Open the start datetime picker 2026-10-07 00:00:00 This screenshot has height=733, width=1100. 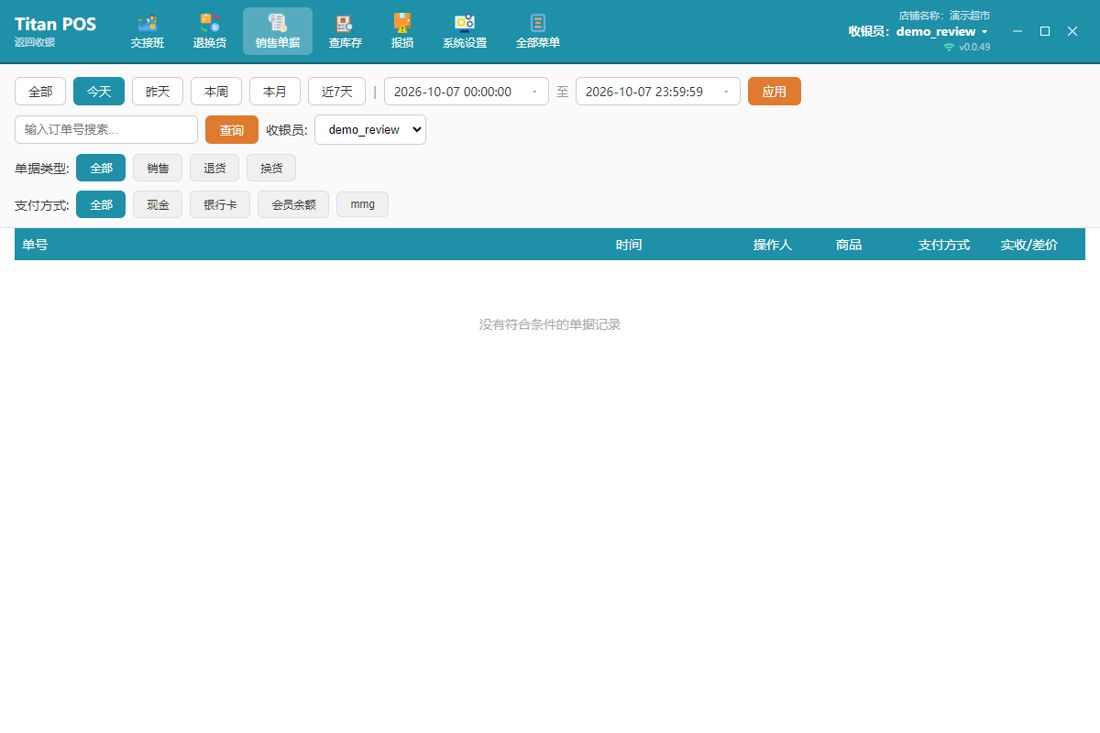(x=467, y=91)
